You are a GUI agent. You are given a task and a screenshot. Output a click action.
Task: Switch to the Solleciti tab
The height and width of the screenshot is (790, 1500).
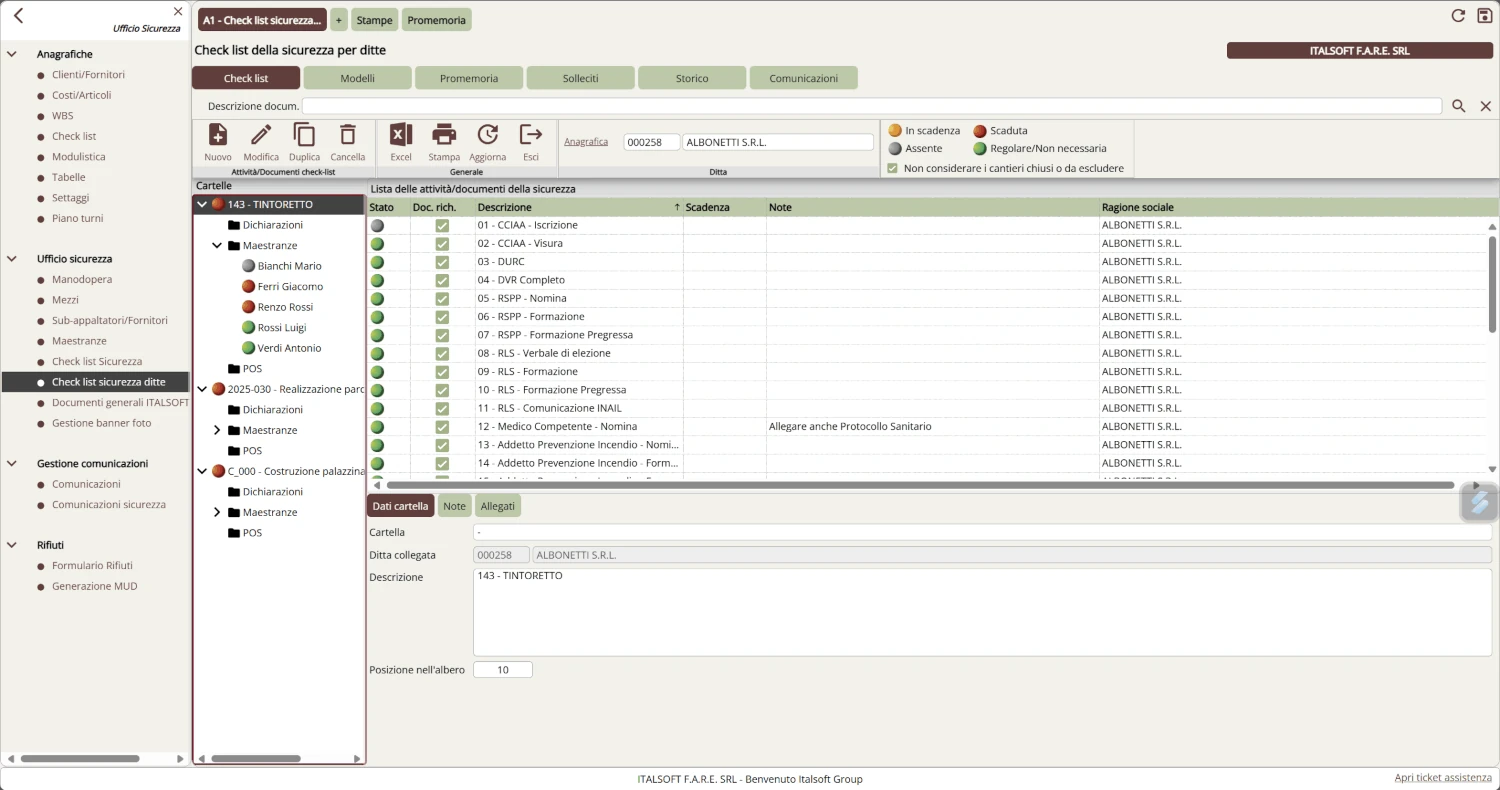coord(580,78)
